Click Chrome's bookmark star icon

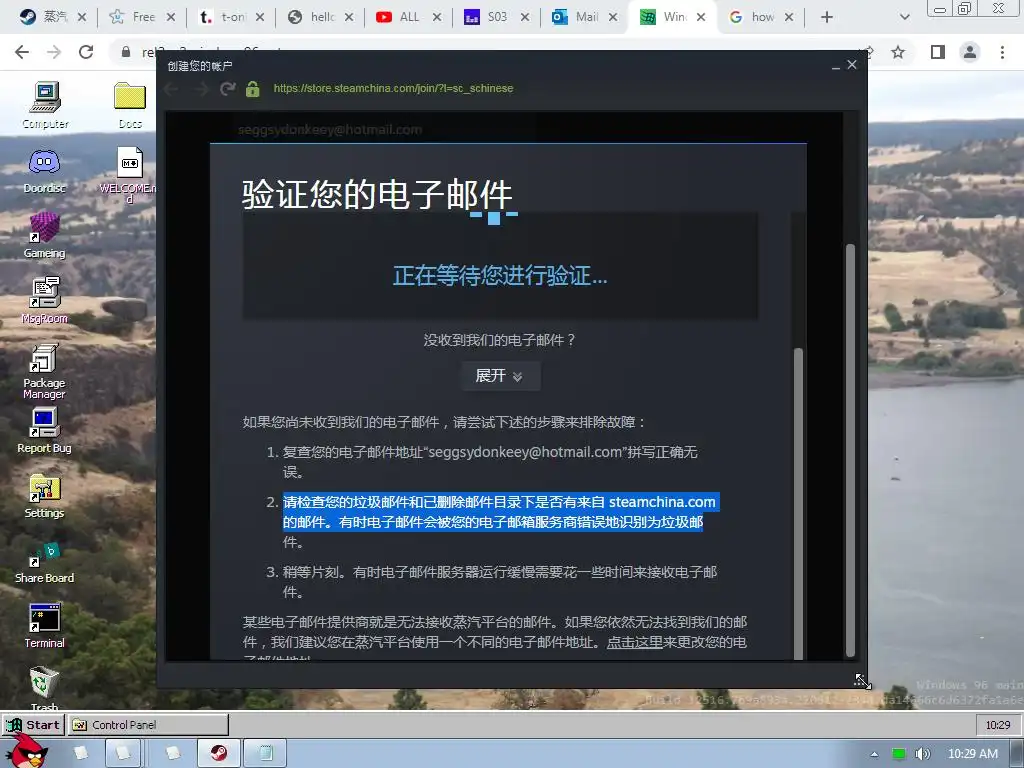899,52
